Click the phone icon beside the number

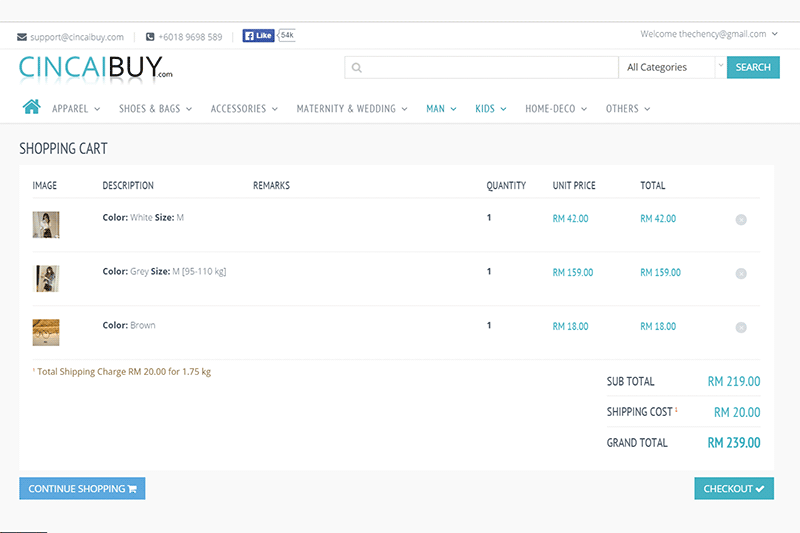pos(150,37)
